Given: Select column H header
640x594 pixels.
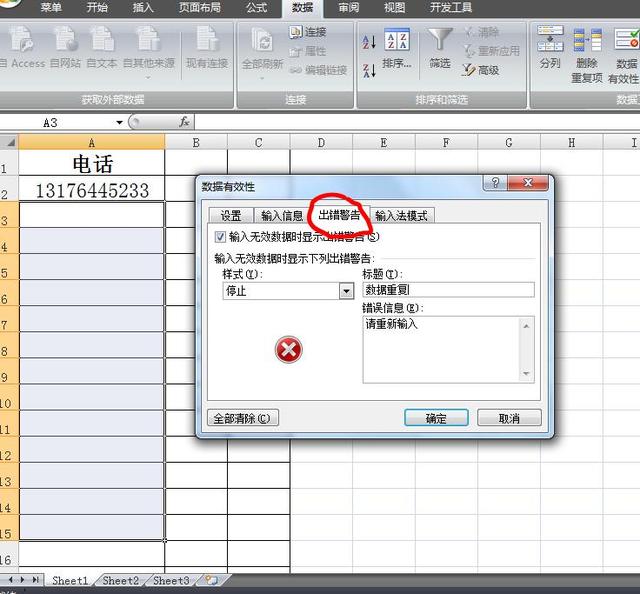Looking at the screenshot, I should click(x=571, y=142).
